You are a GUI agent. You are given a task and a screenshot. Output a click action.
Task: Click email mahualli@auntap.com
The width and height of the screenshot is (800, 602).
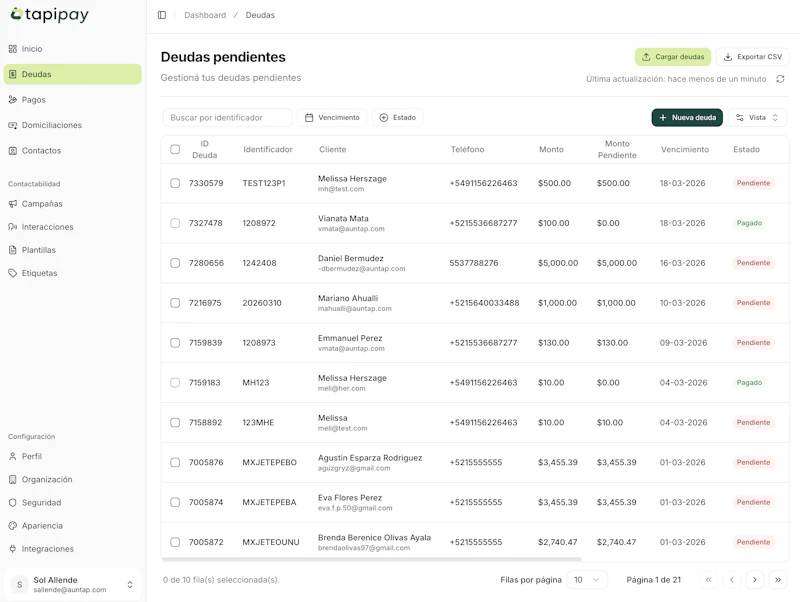[x=355, y=309]
